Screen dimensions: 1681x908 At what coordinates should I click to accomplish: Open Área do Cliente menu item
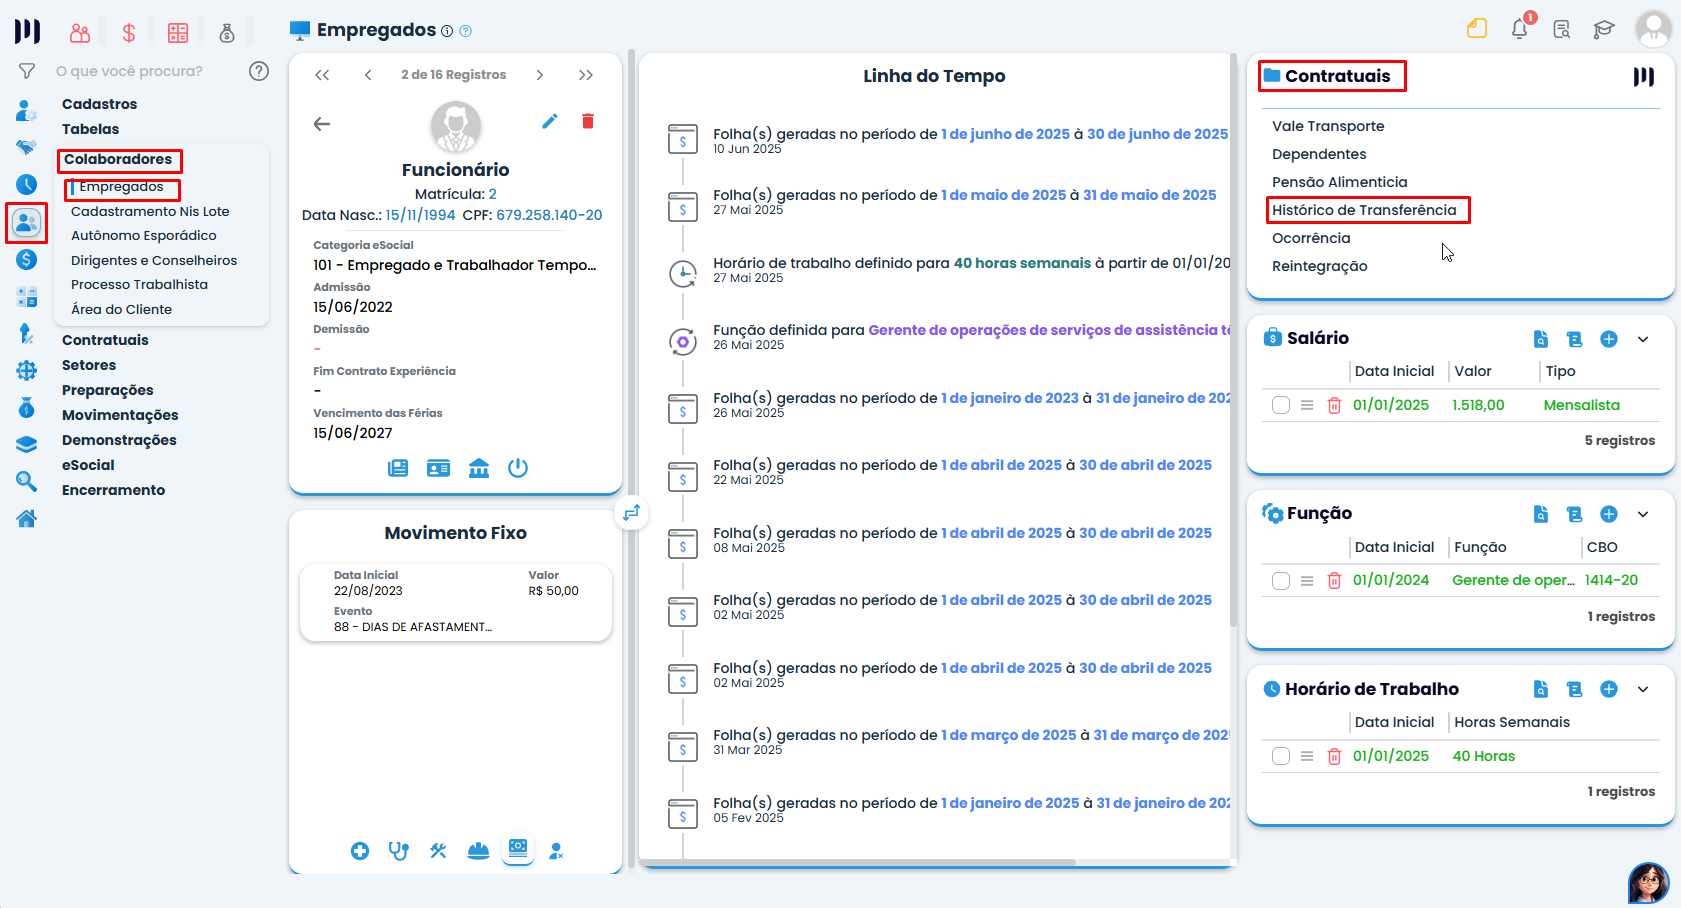121,309
